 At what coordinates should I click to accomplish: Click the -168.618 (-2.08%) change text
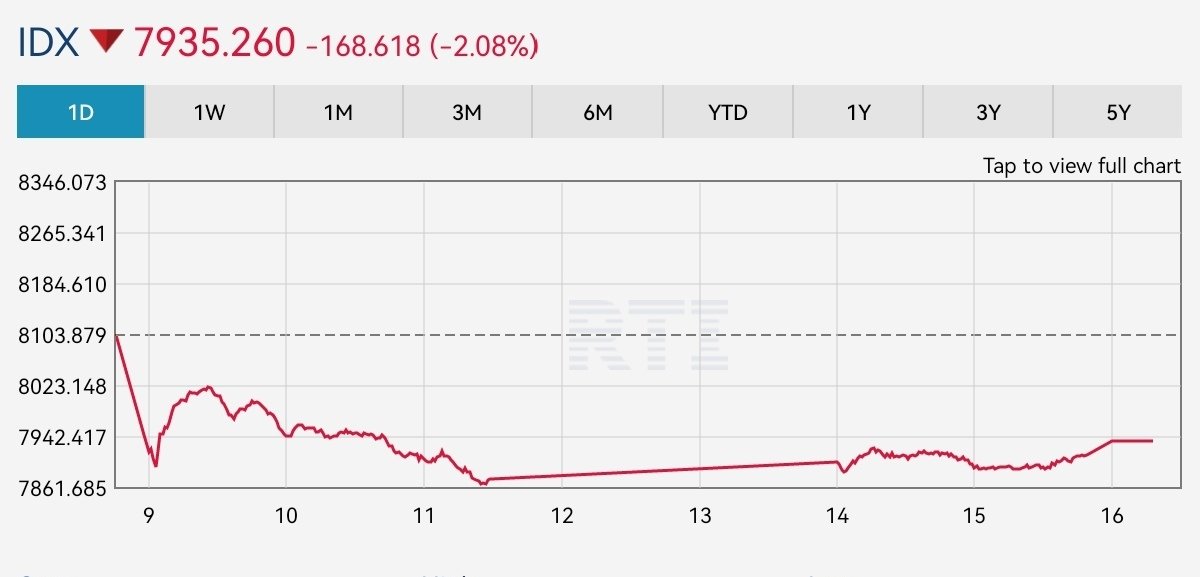pos(423,45)
